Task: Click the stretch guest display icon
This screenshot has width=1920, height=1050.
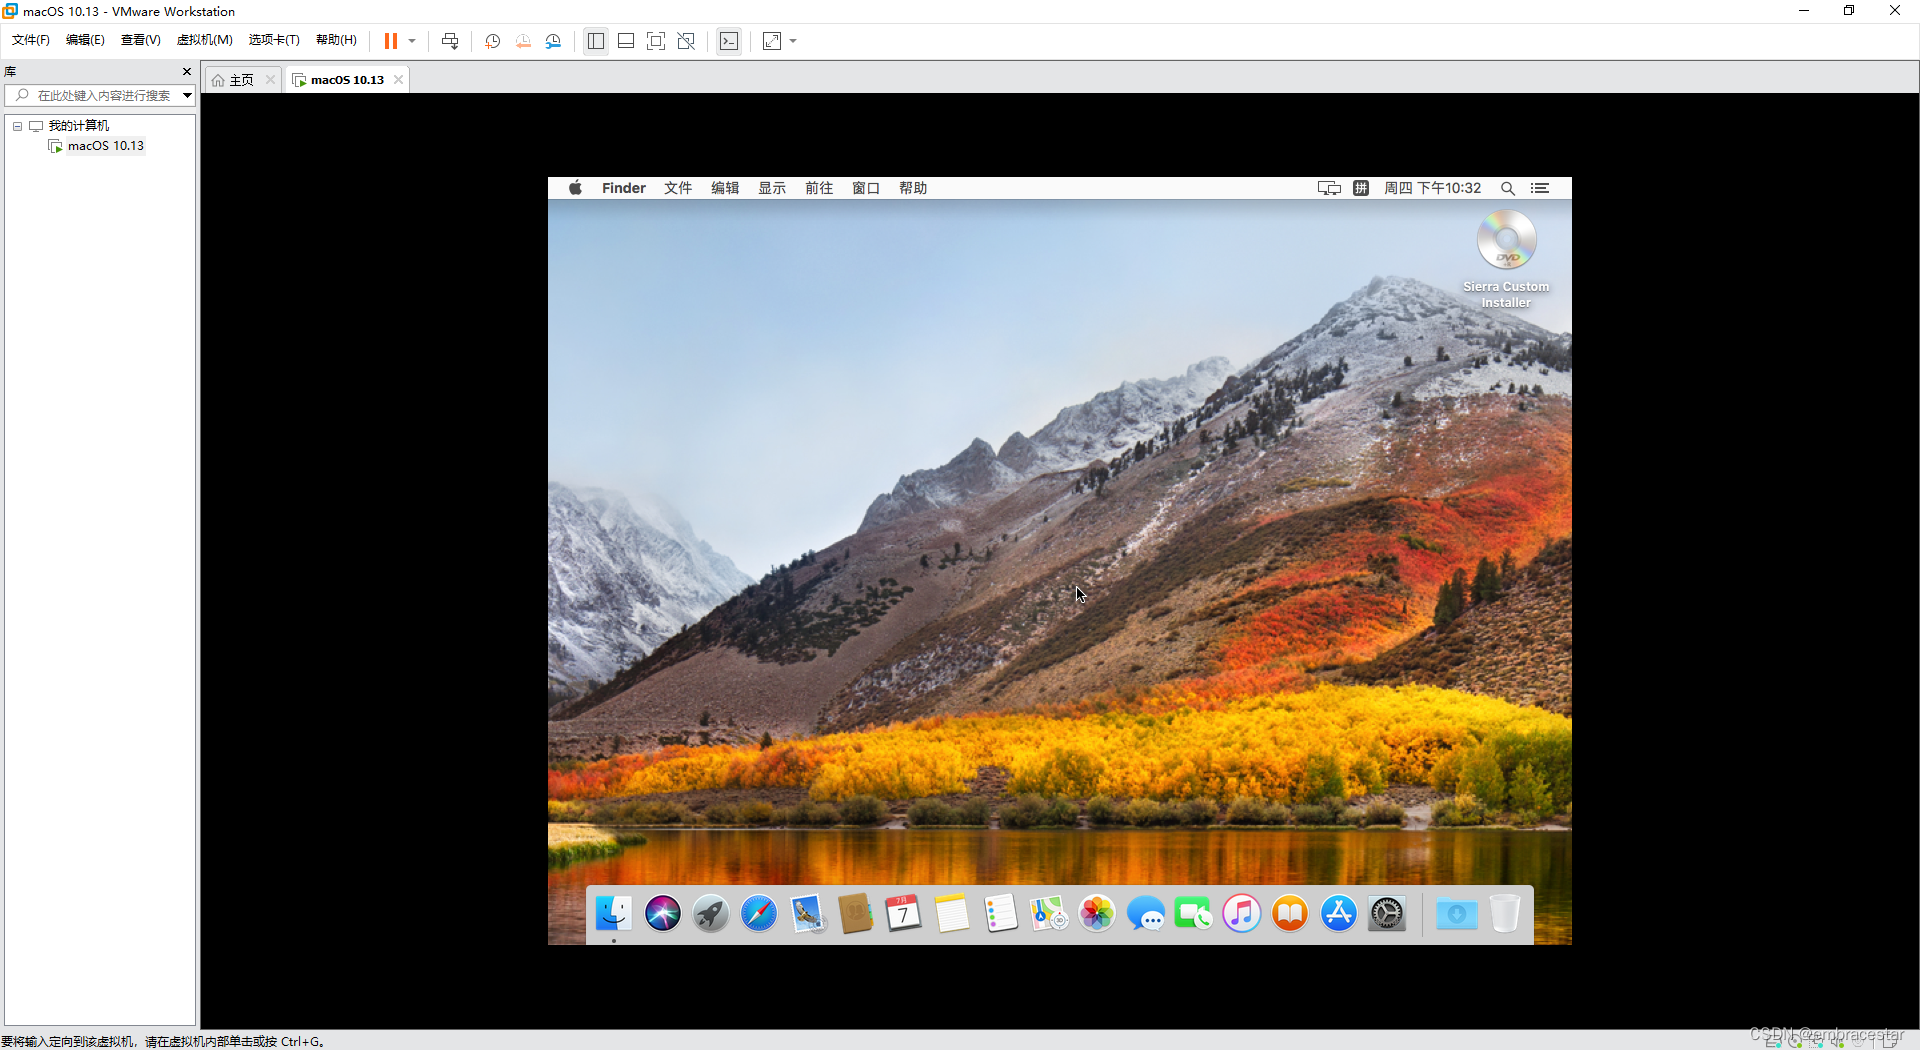Action: pyautogui.click(x=772, y=41)
